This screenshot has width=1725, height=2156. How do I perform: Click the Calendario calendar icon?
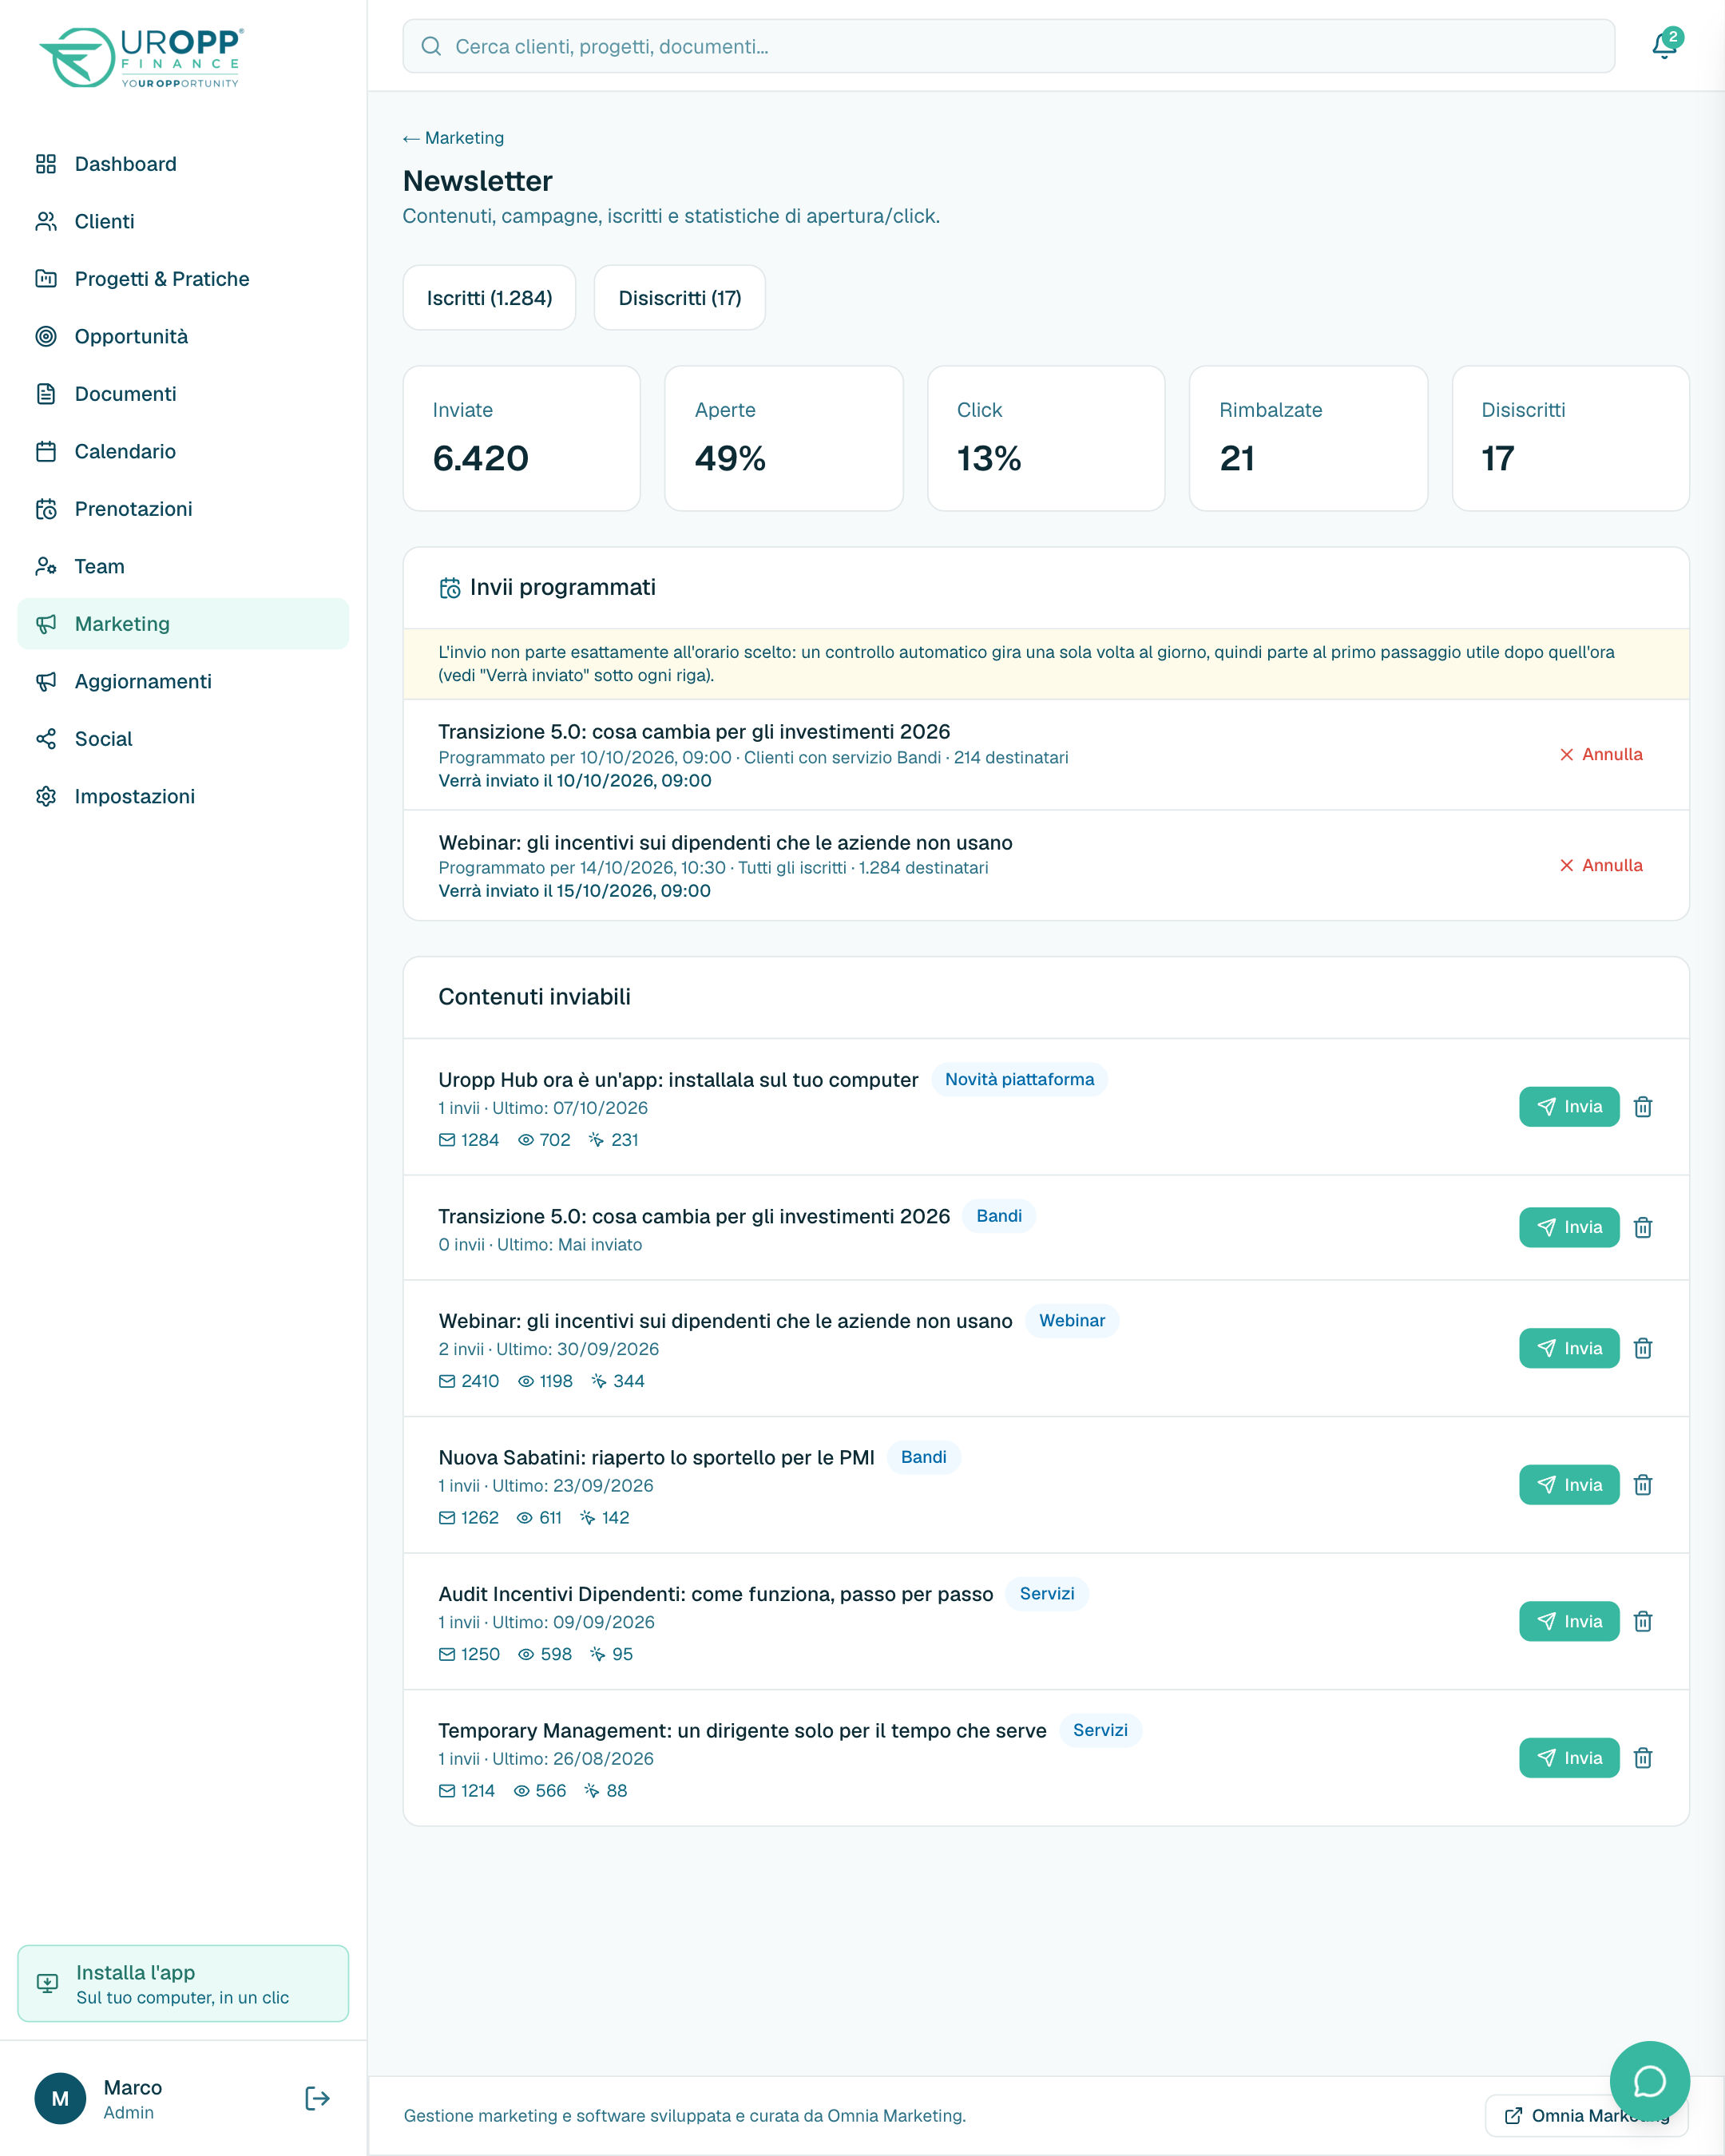46,451
